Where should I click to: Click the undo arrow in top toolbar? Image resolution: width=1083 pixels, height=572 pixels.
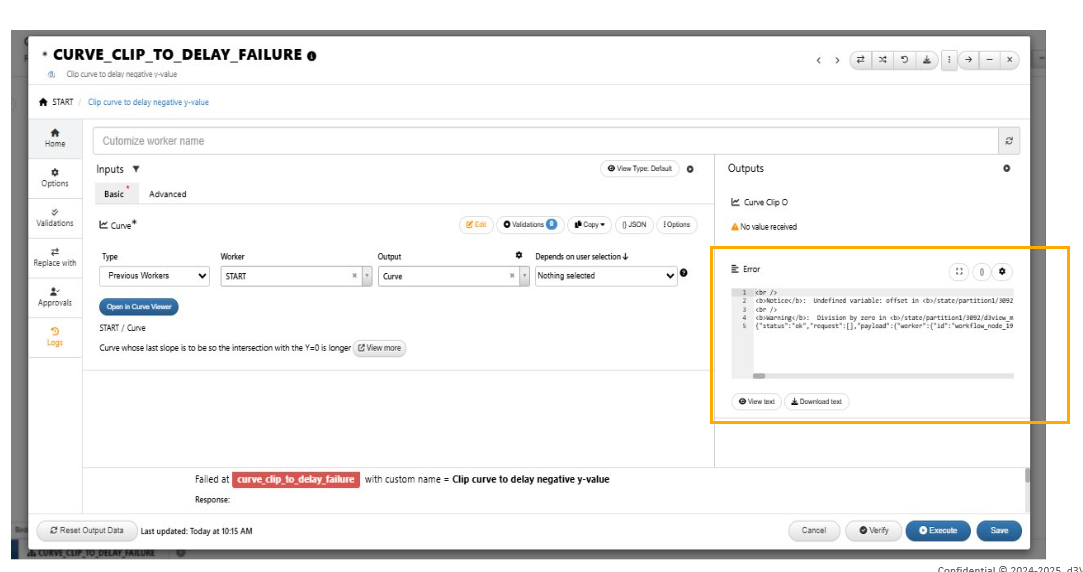click(903, 60)
